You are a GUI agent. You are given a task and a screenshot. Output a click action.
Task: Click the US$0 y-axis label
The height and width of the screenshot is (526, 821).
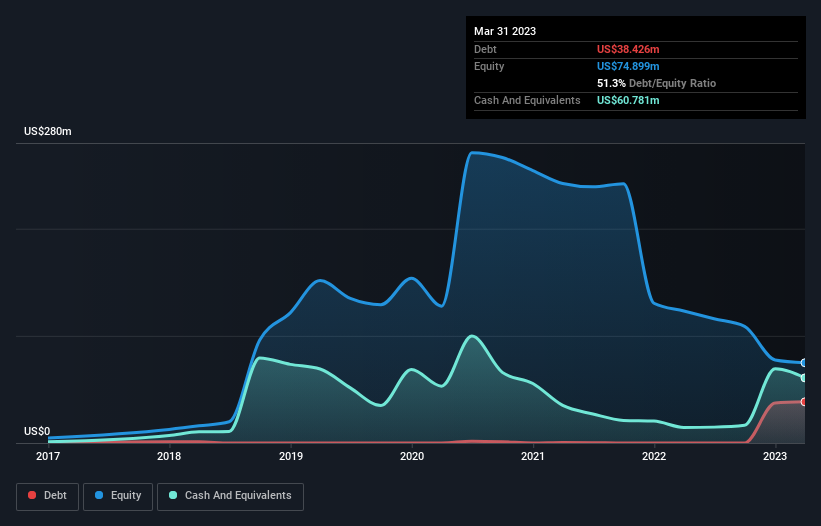(x=37, y=431)
